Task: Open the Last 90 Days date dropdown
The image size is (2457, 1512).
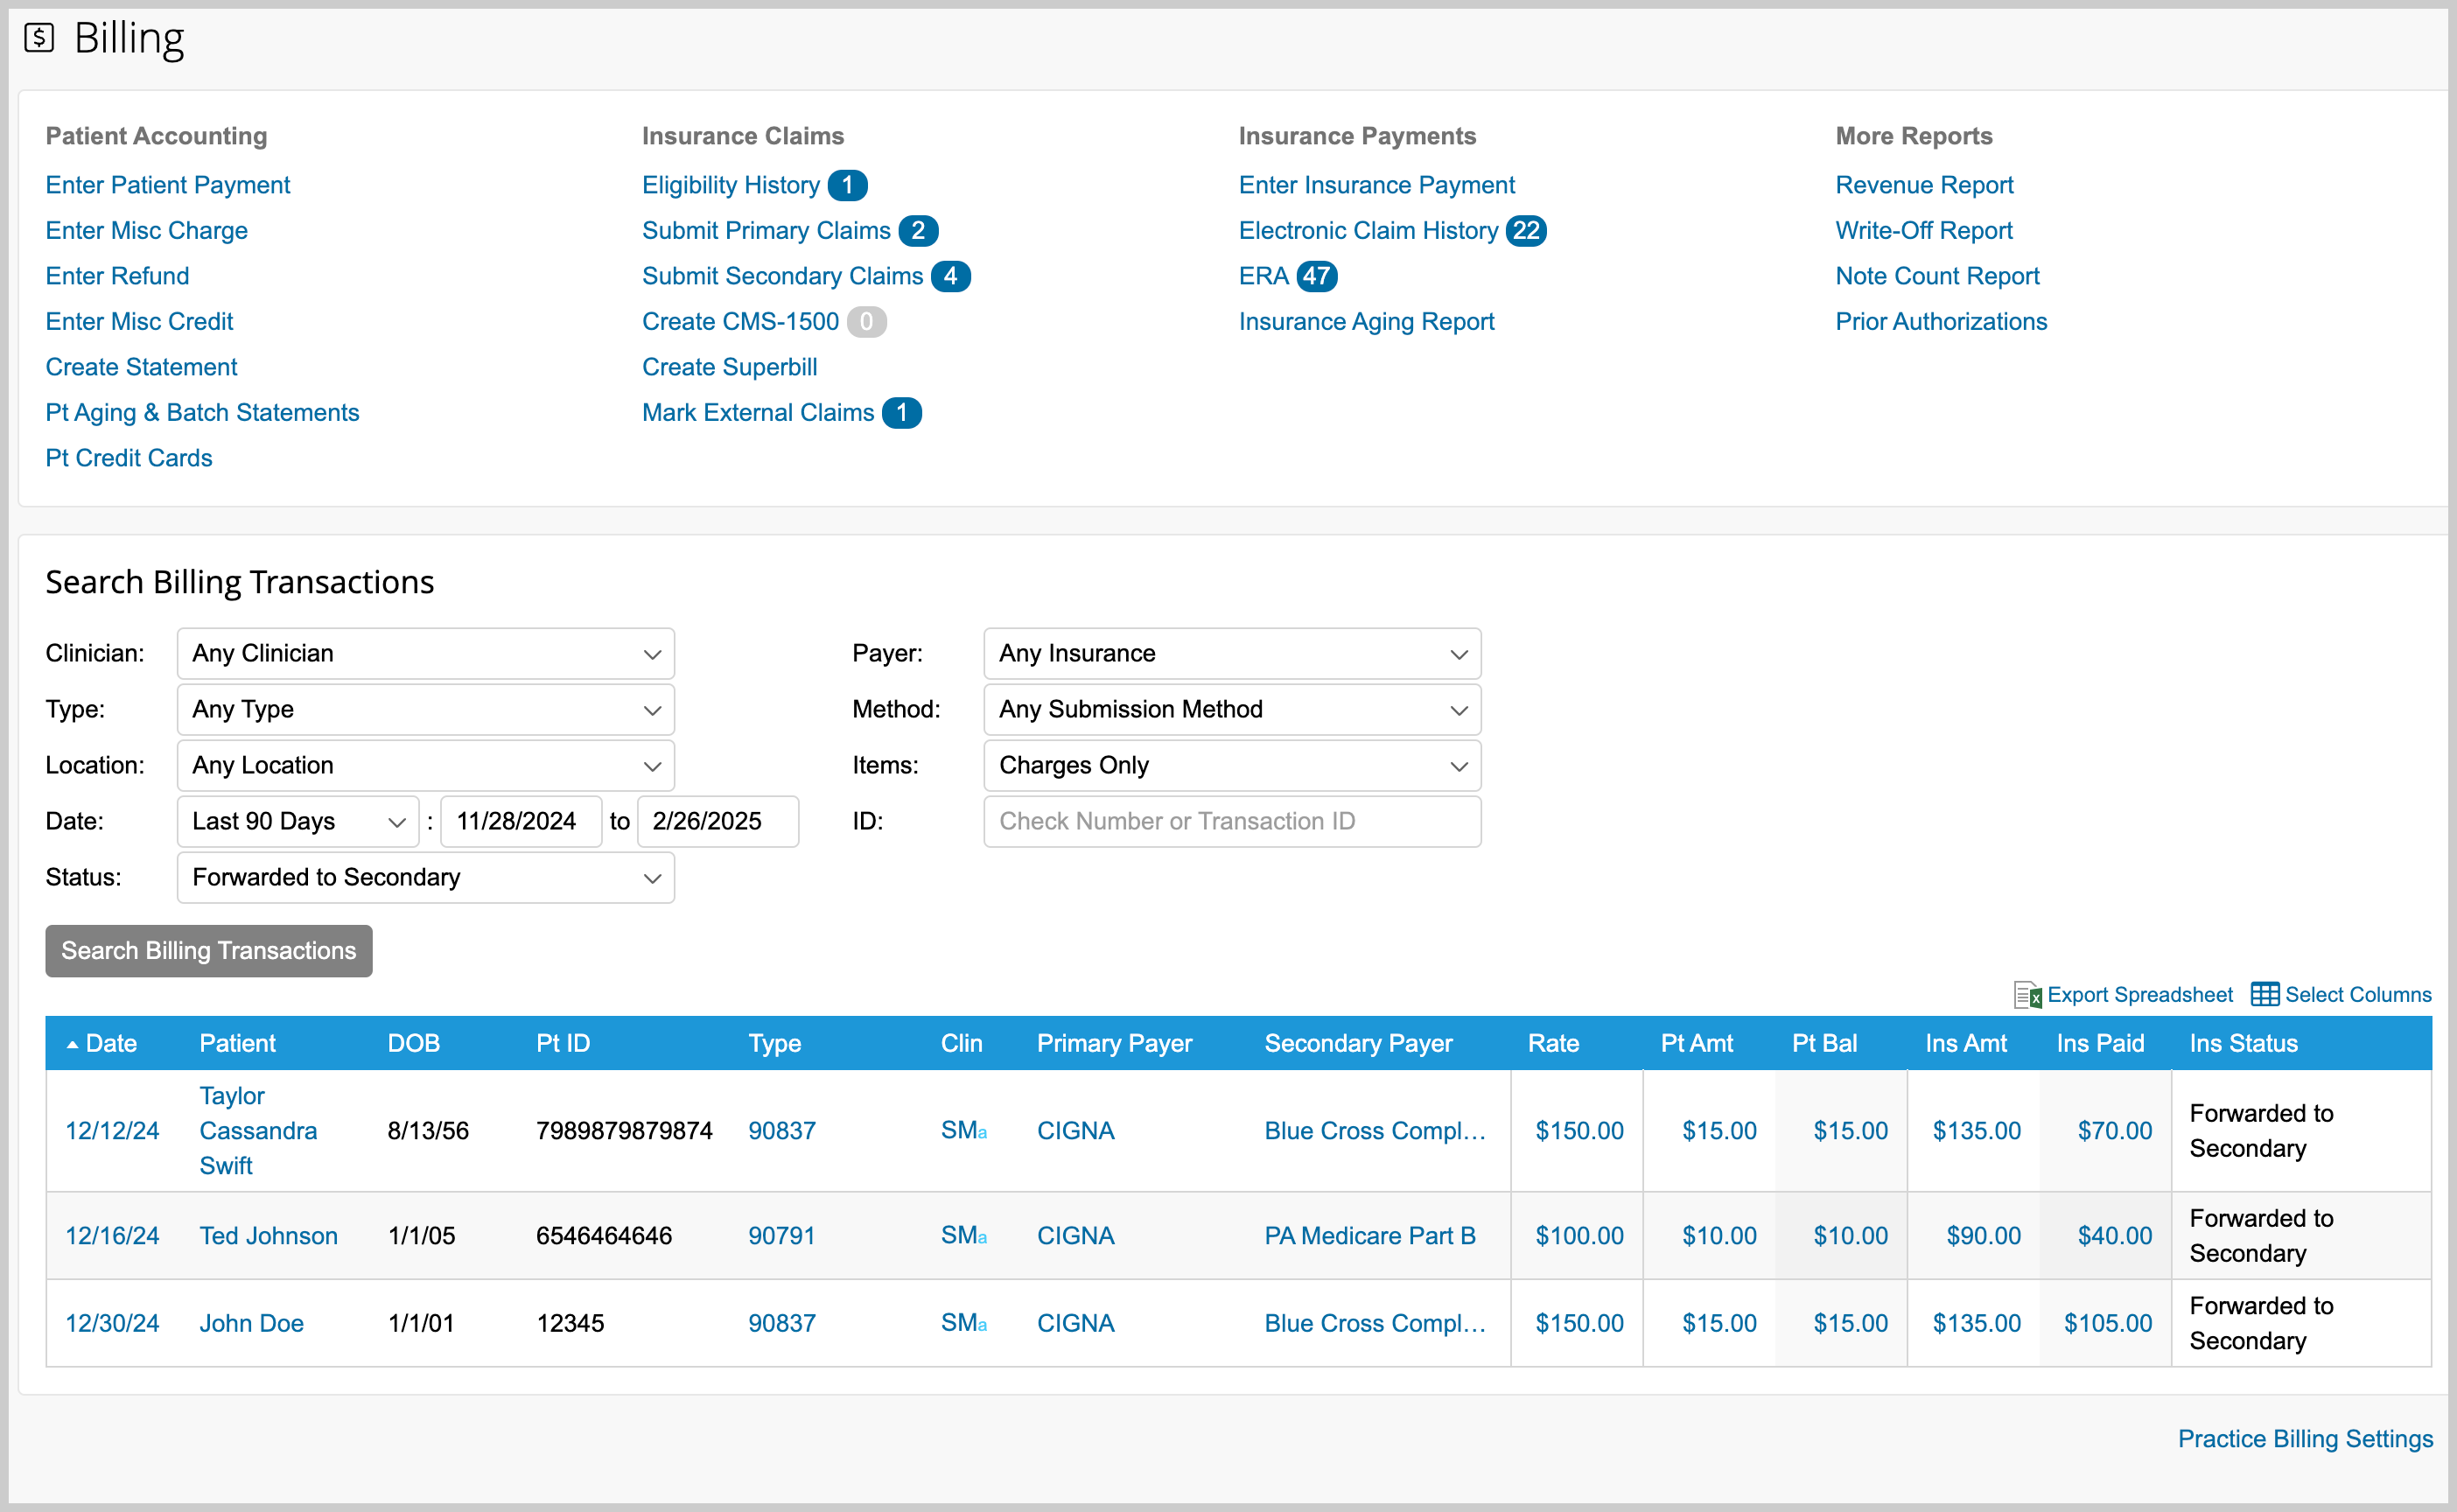Action: (x=297, y=822)
